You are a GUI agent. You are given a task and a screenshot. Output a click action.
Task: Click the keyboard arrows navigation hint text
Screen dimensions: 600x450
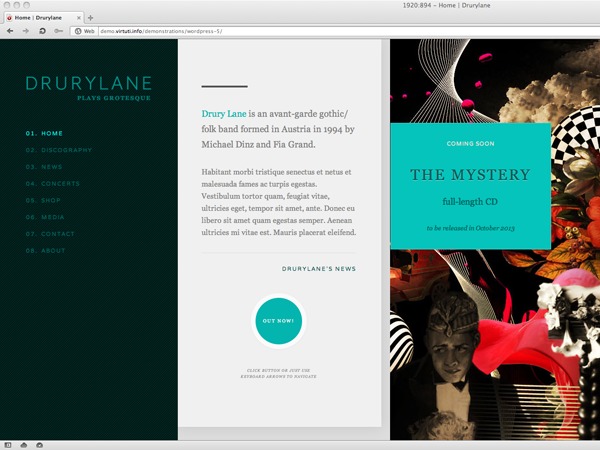(x=279, y=373)
